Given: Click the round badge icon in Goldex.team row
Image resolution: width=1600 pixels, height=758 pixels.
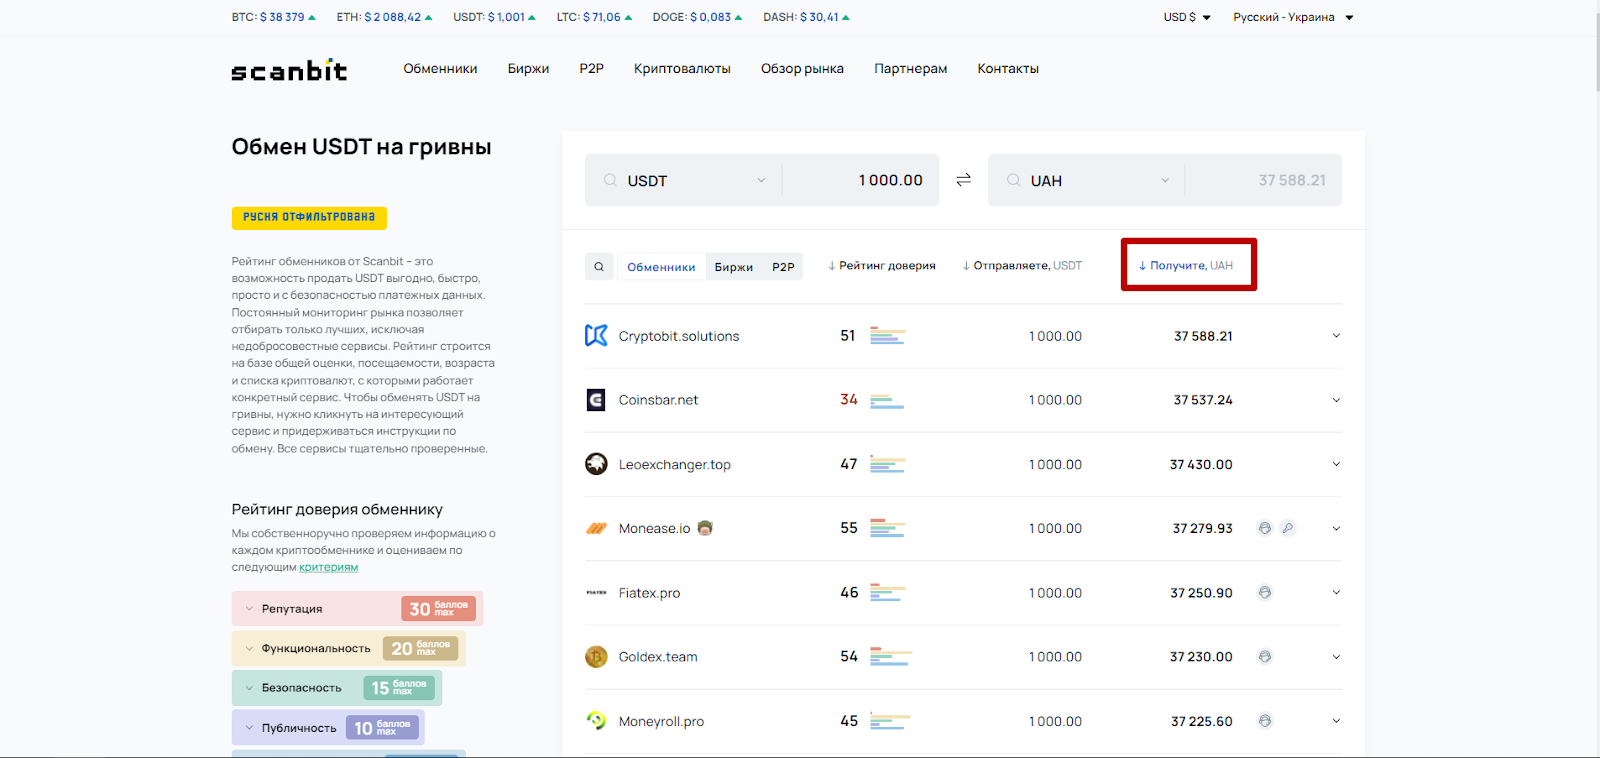Looking at the screenshot, I should [x=1265, y=657].
